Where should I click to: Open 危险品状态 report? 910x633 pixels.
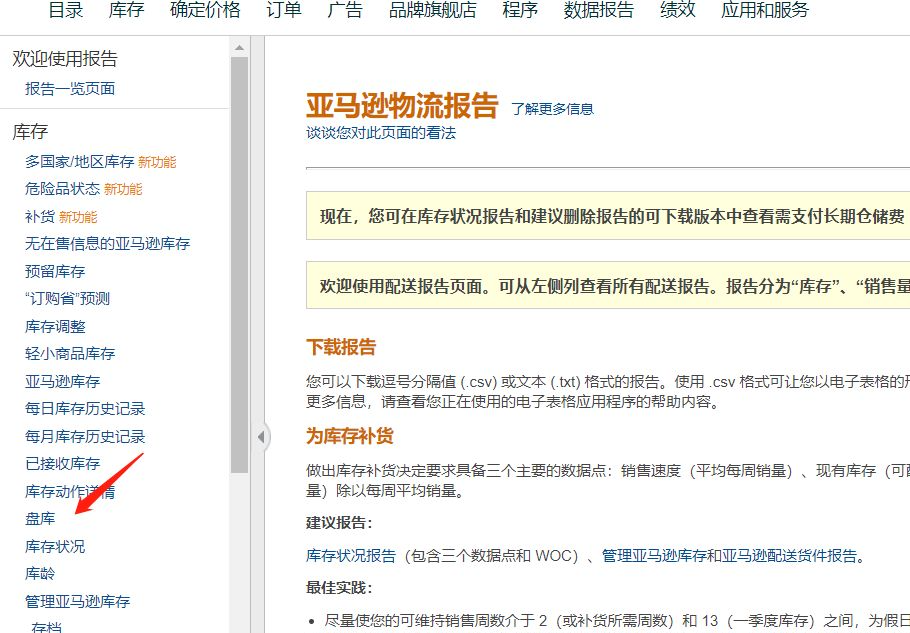63,189
